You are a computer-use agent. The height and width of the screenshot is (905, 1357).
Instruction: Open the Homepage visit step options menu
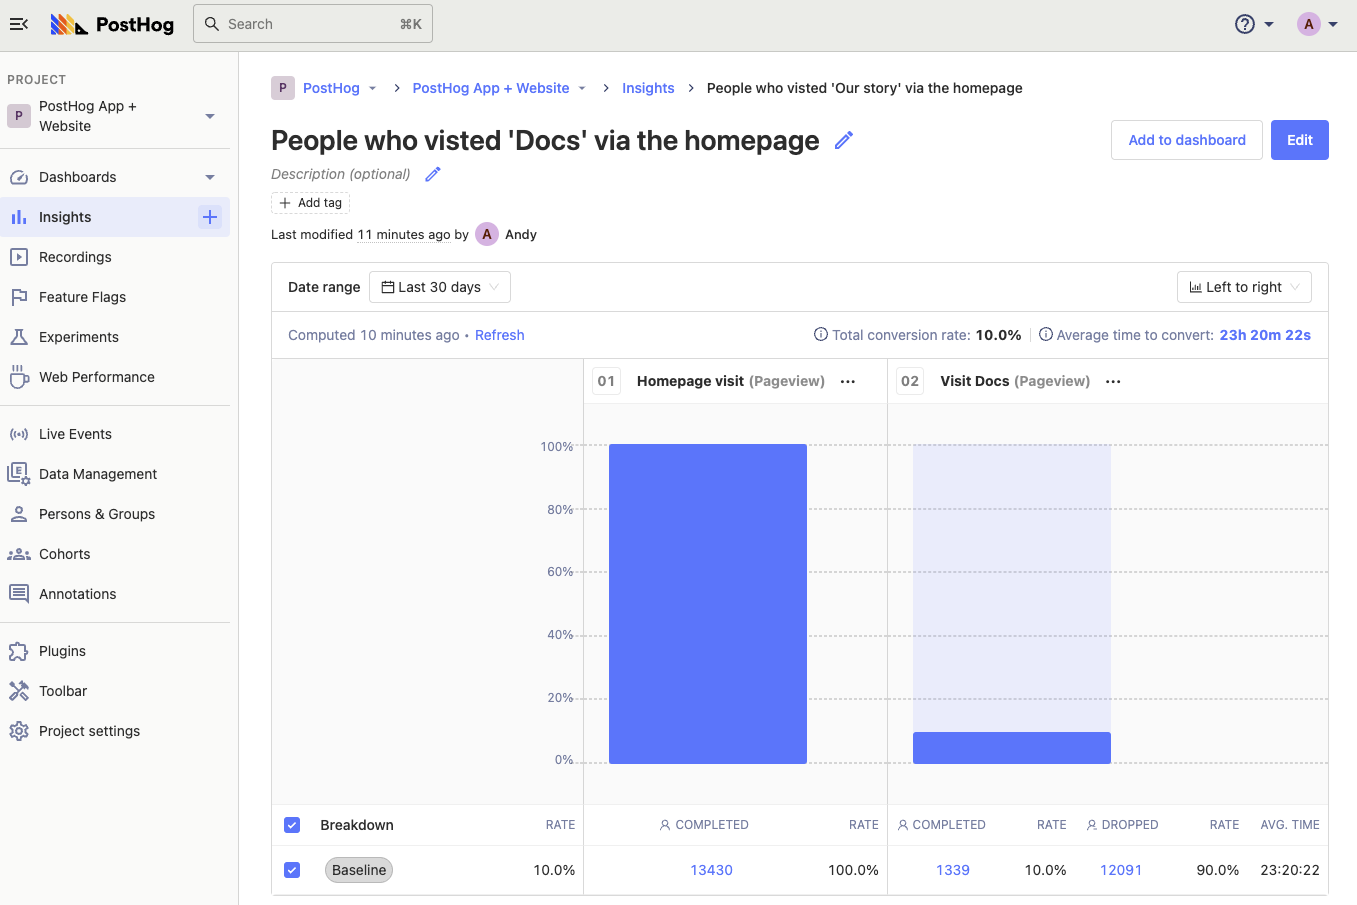848,382
